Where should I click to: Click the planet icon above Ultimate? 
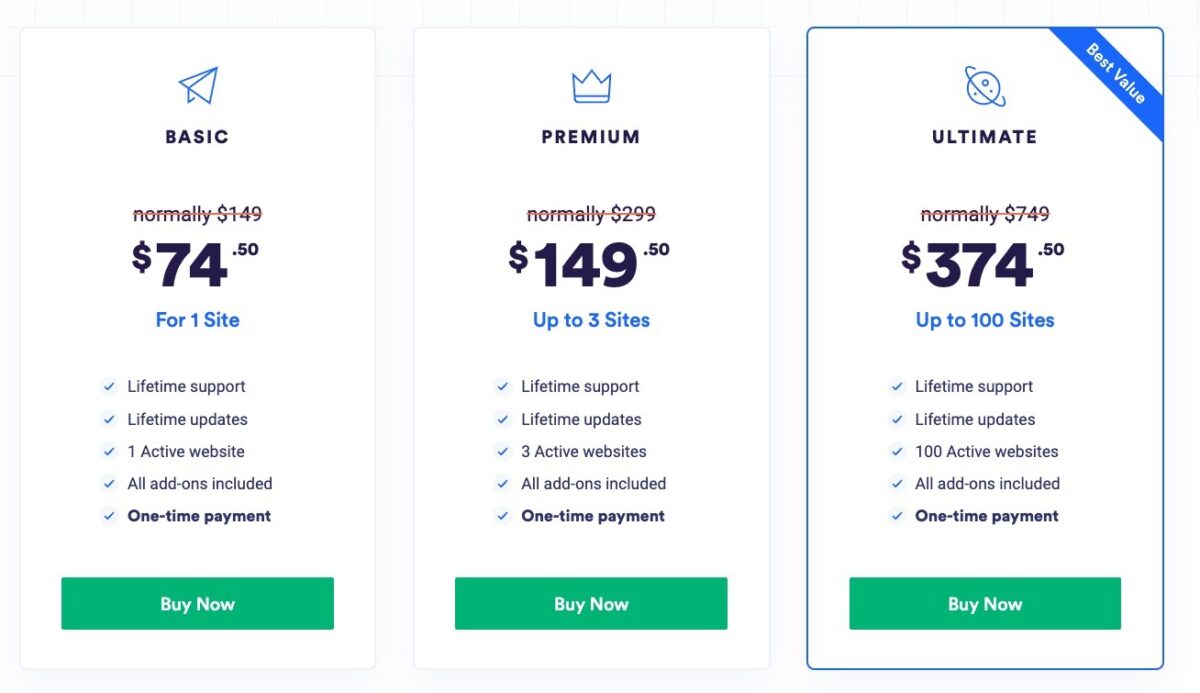pyautogui.click(x=985, y=86)
